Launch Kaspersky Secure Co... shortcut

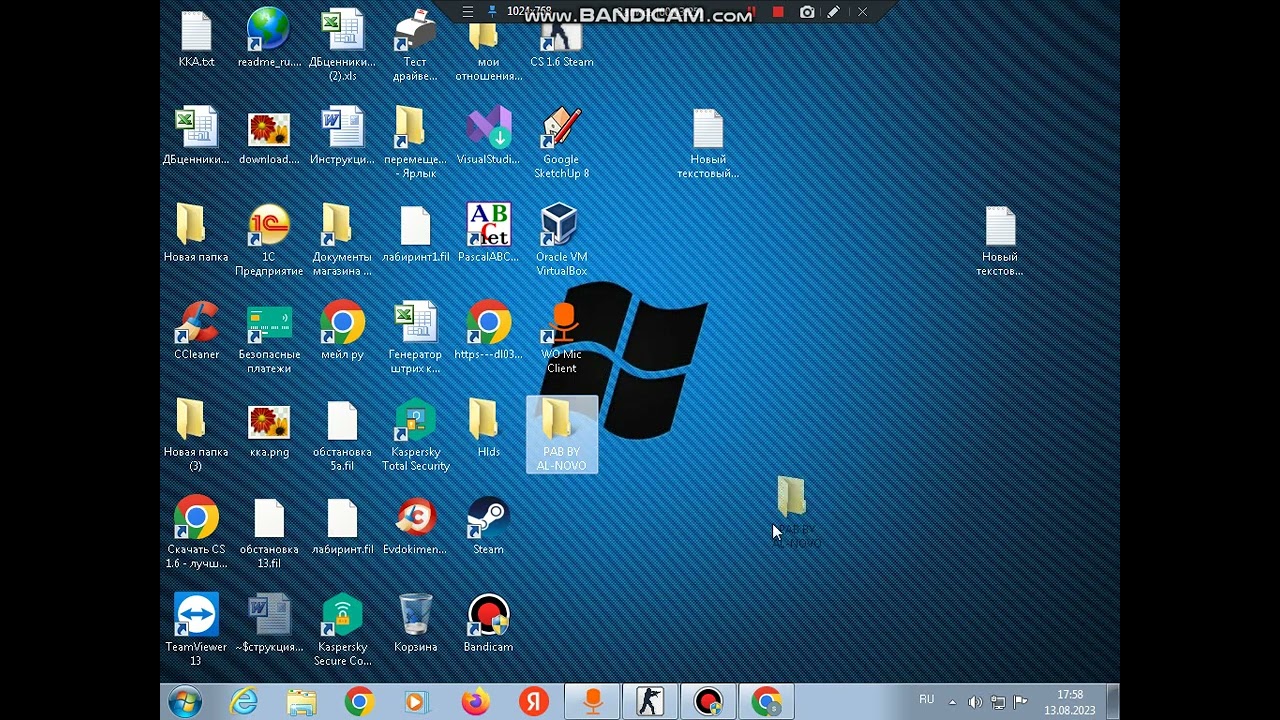point(342,631)
